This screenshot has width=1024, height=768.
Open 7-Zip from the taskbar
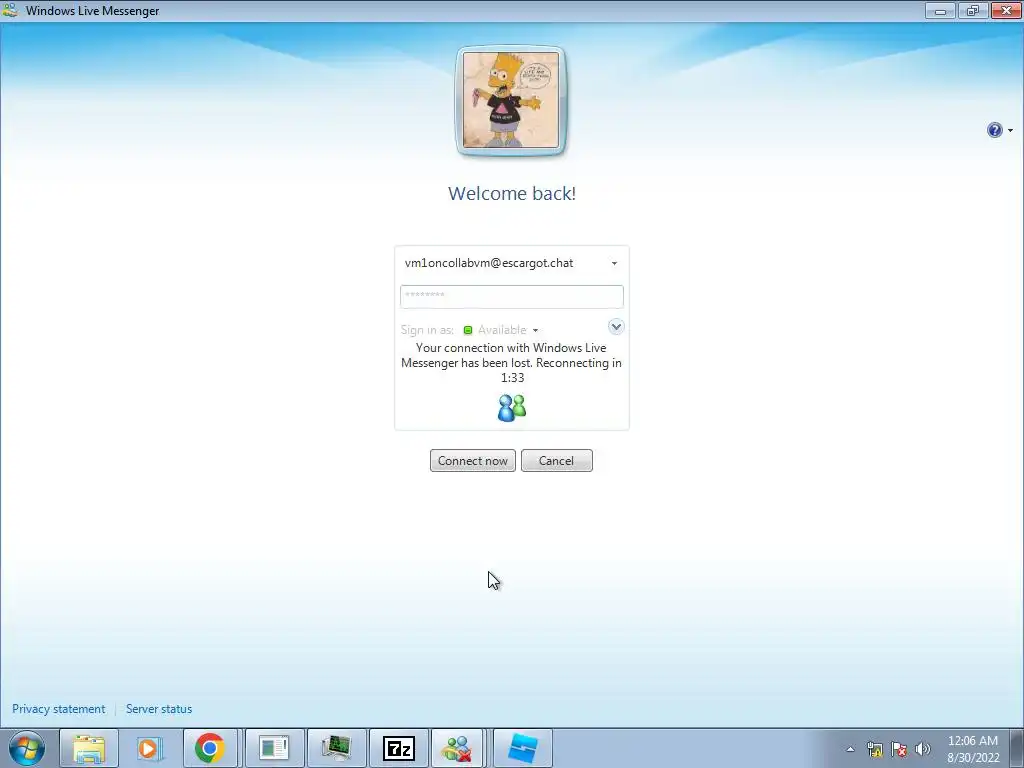coord(398,748)
